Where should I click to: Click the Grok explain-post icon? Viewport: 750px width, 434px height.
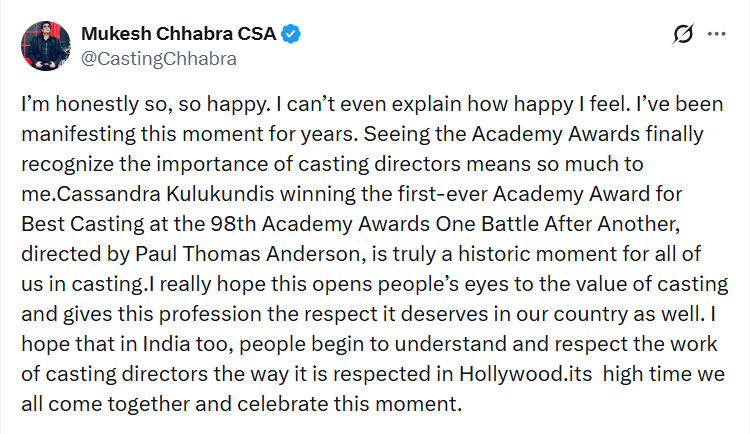point(684,34)
